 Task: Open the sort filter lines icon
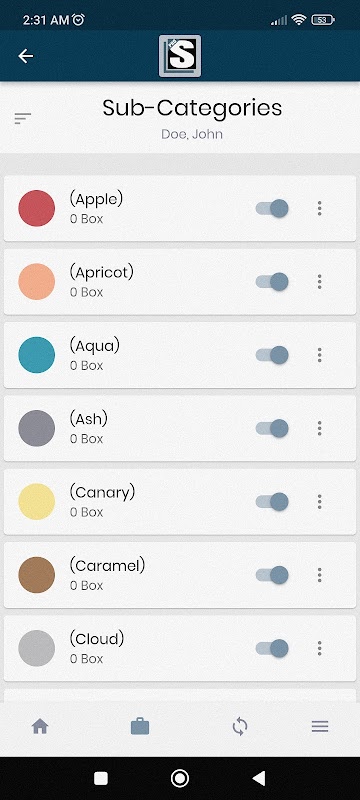tap(23, 118)
